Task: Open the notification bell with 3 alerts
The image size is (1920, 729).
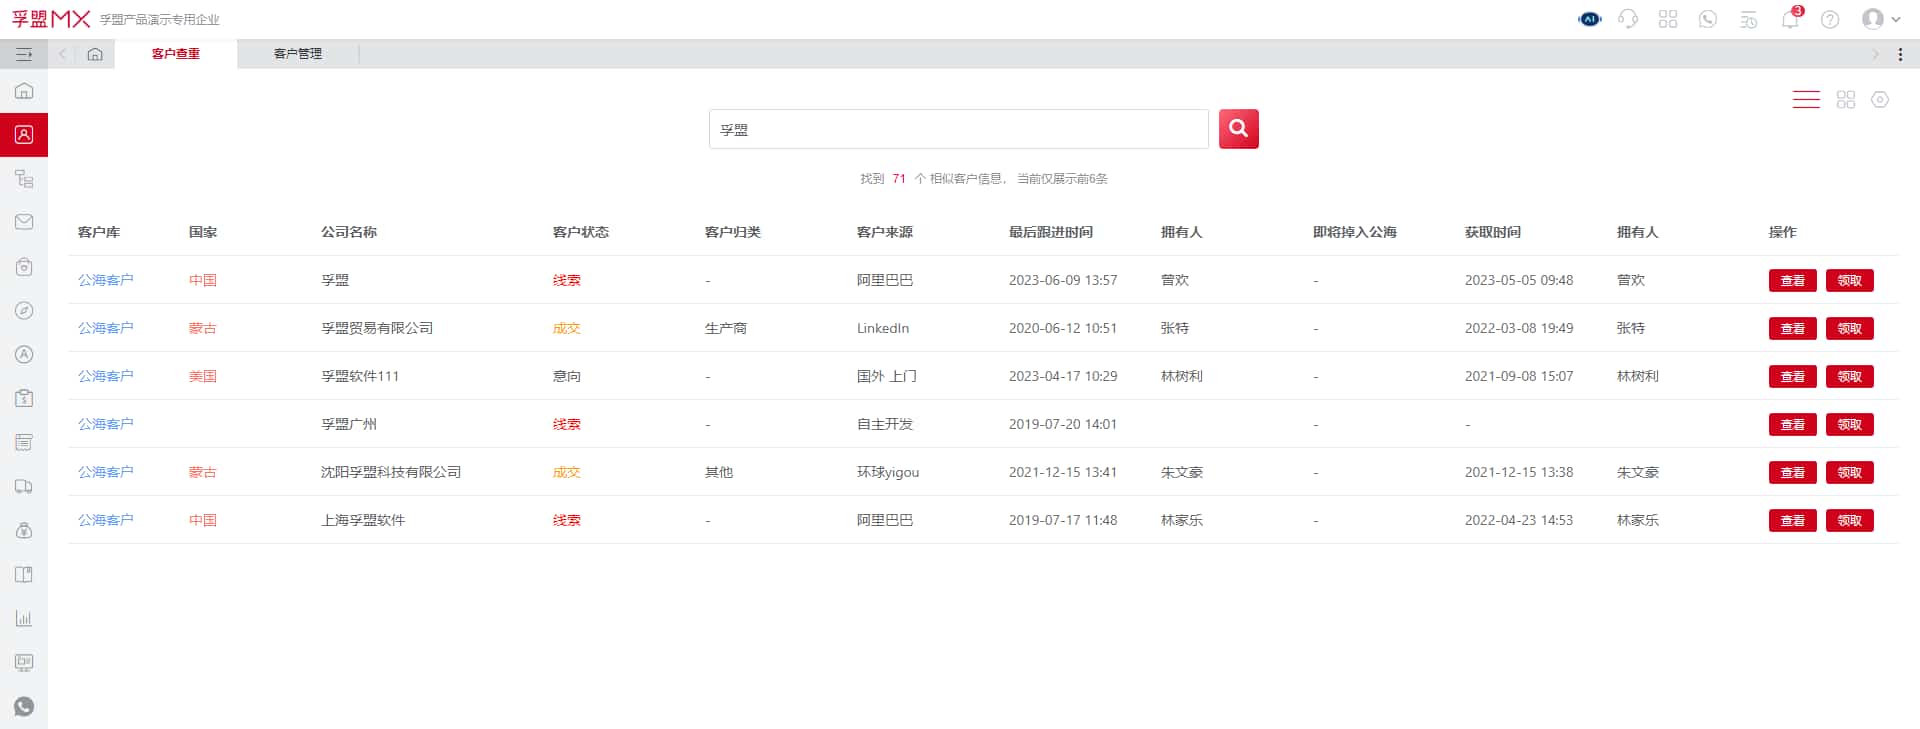Action: point(1790,19)
